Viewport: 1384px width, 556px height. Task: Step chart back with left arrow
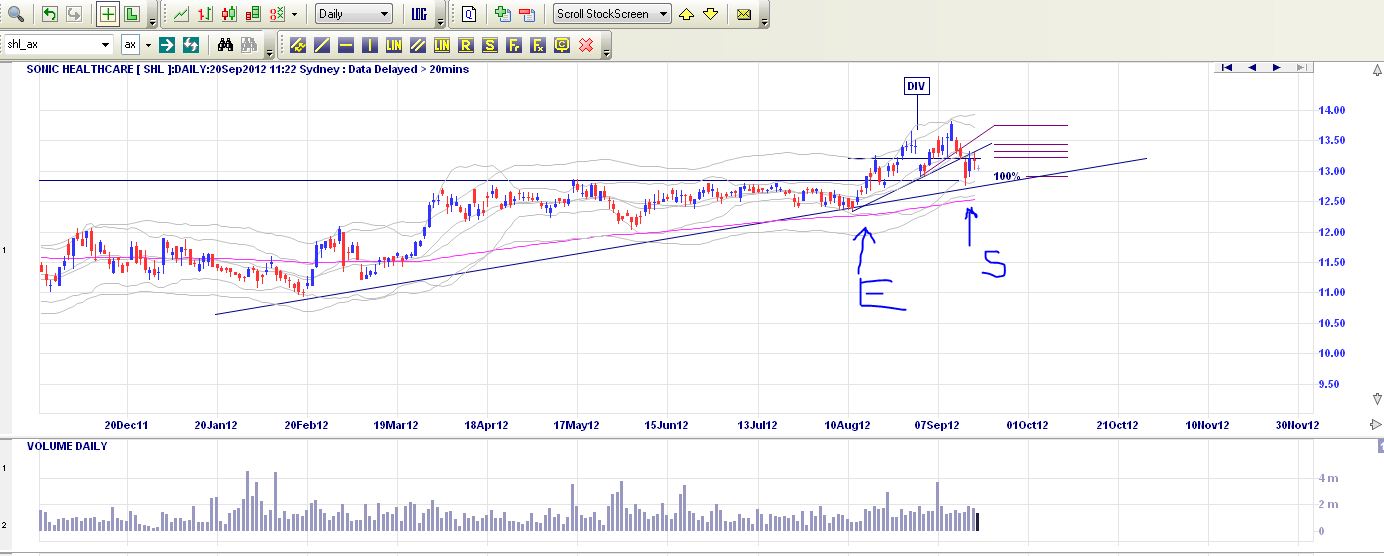pyautogui.click(x=1251, y=68)
